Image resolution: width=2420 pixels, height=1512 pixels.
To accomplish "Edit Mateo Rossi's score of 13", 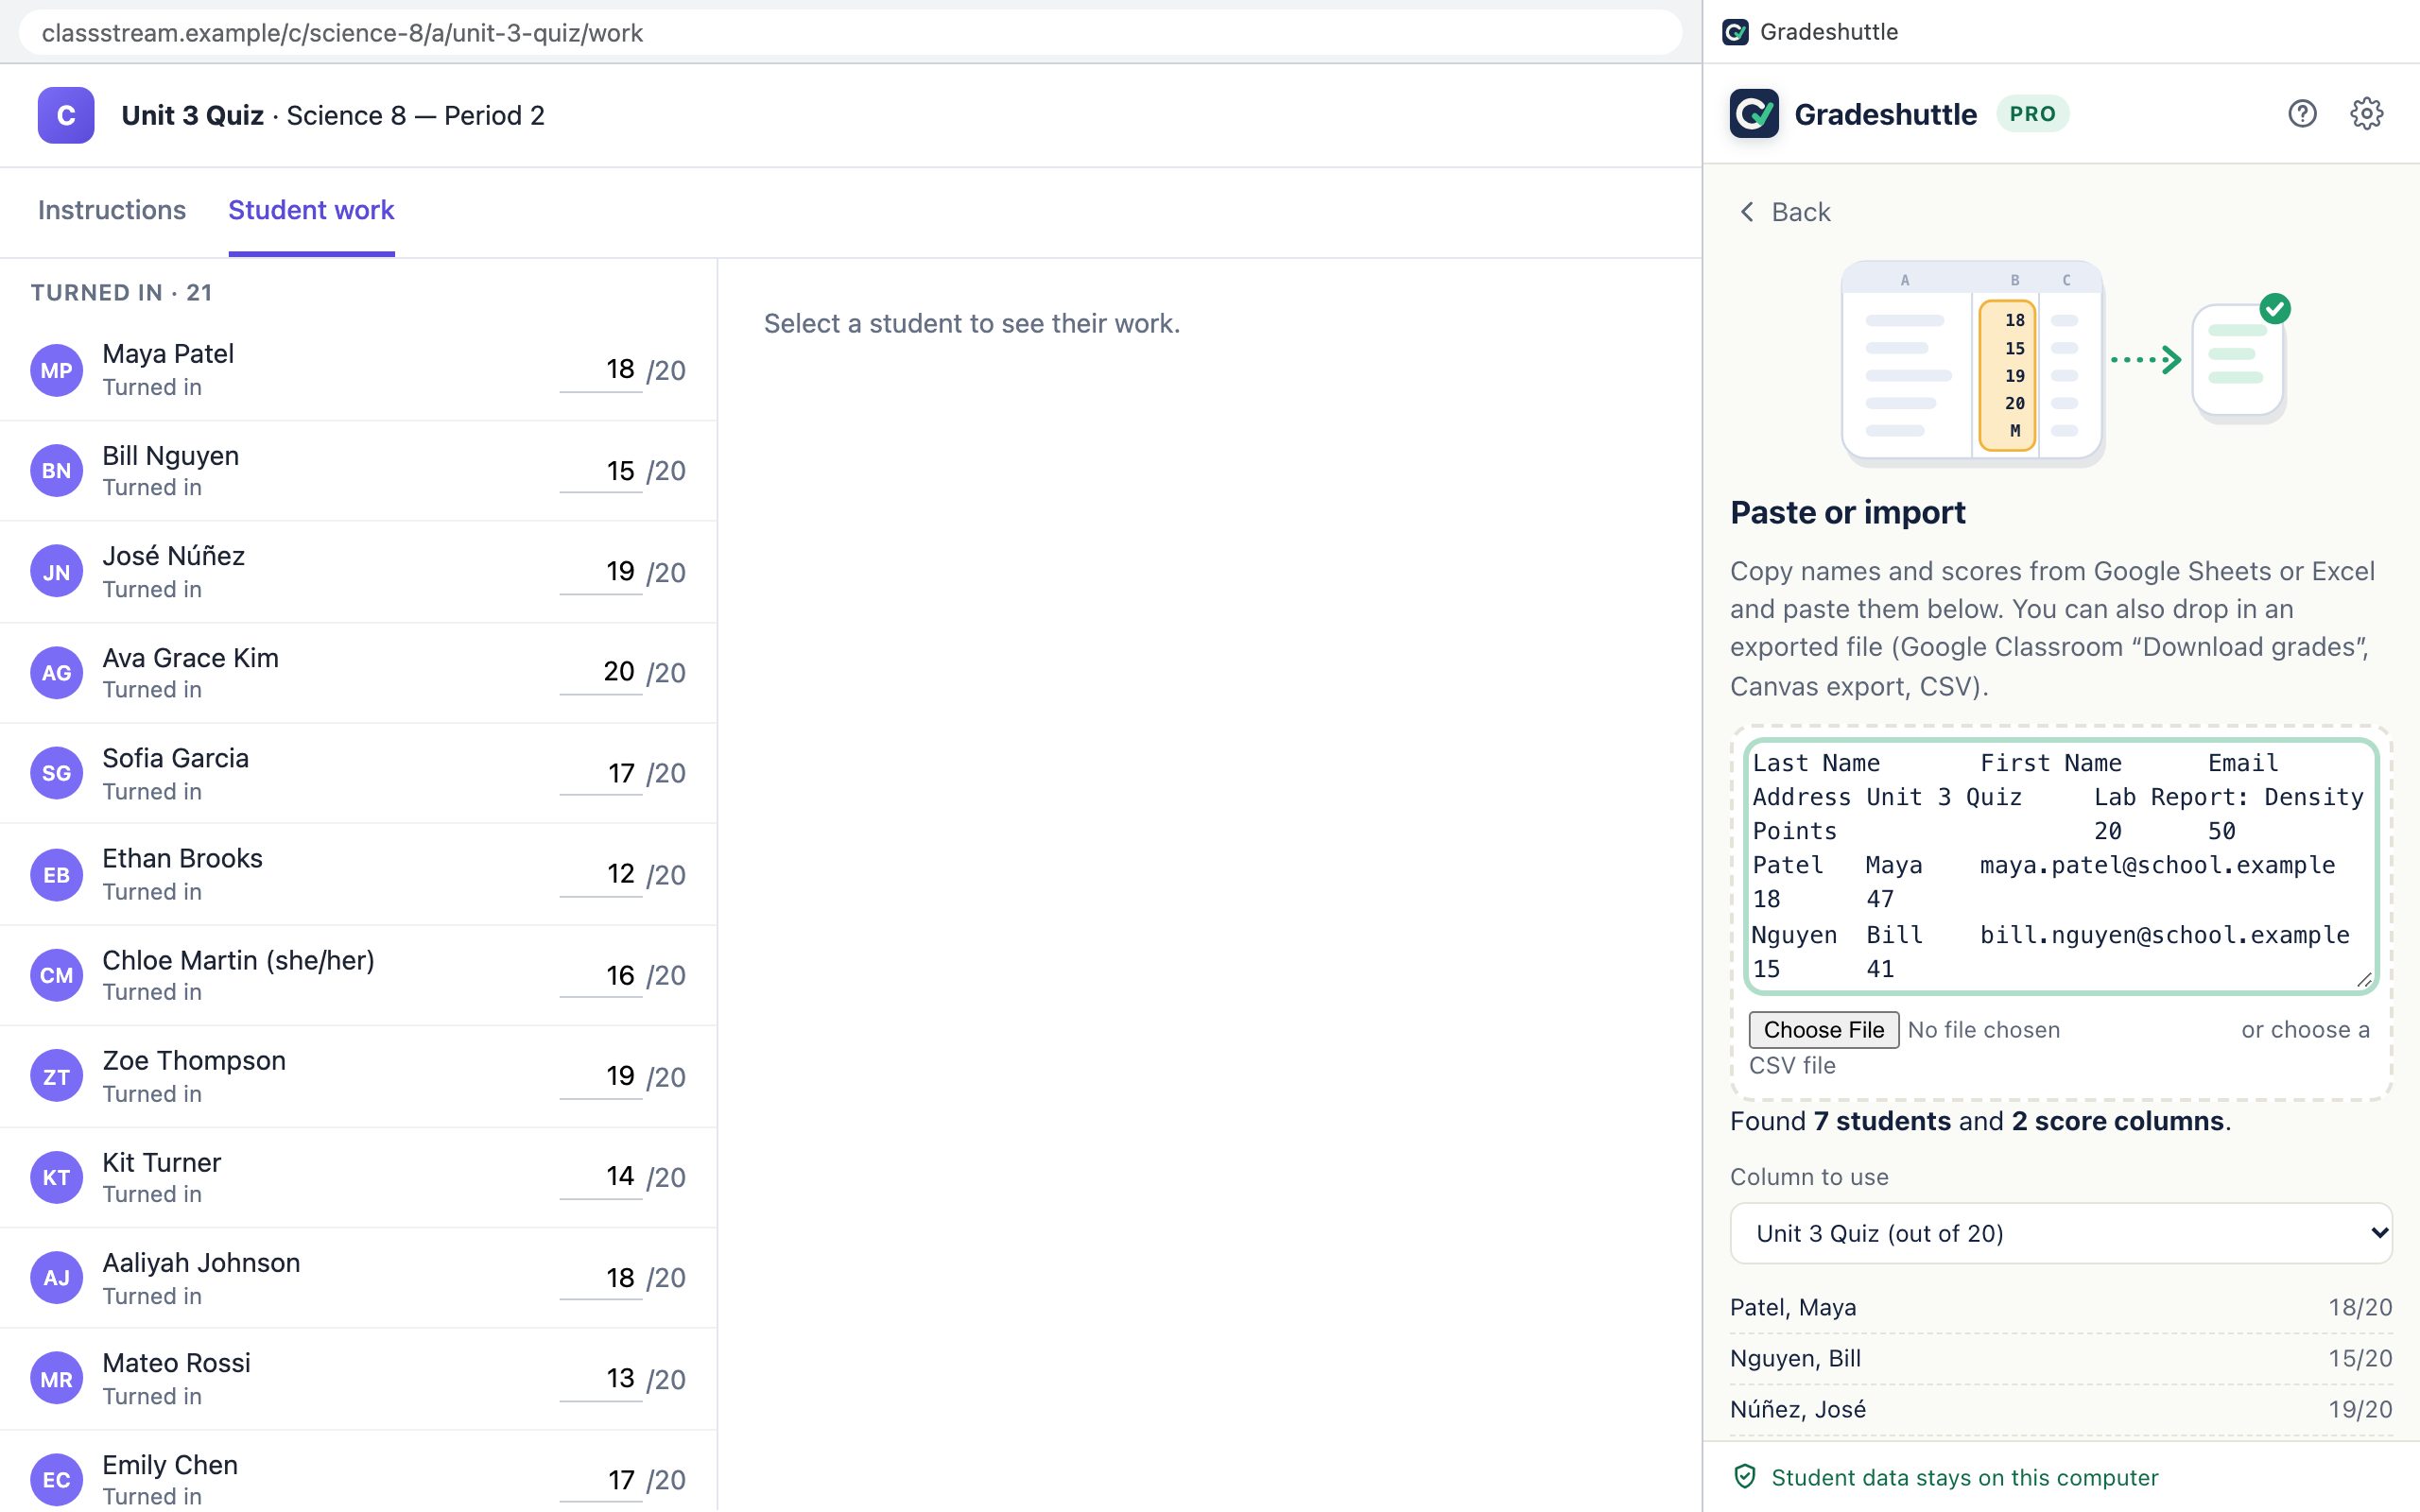I will (600, 1379).
